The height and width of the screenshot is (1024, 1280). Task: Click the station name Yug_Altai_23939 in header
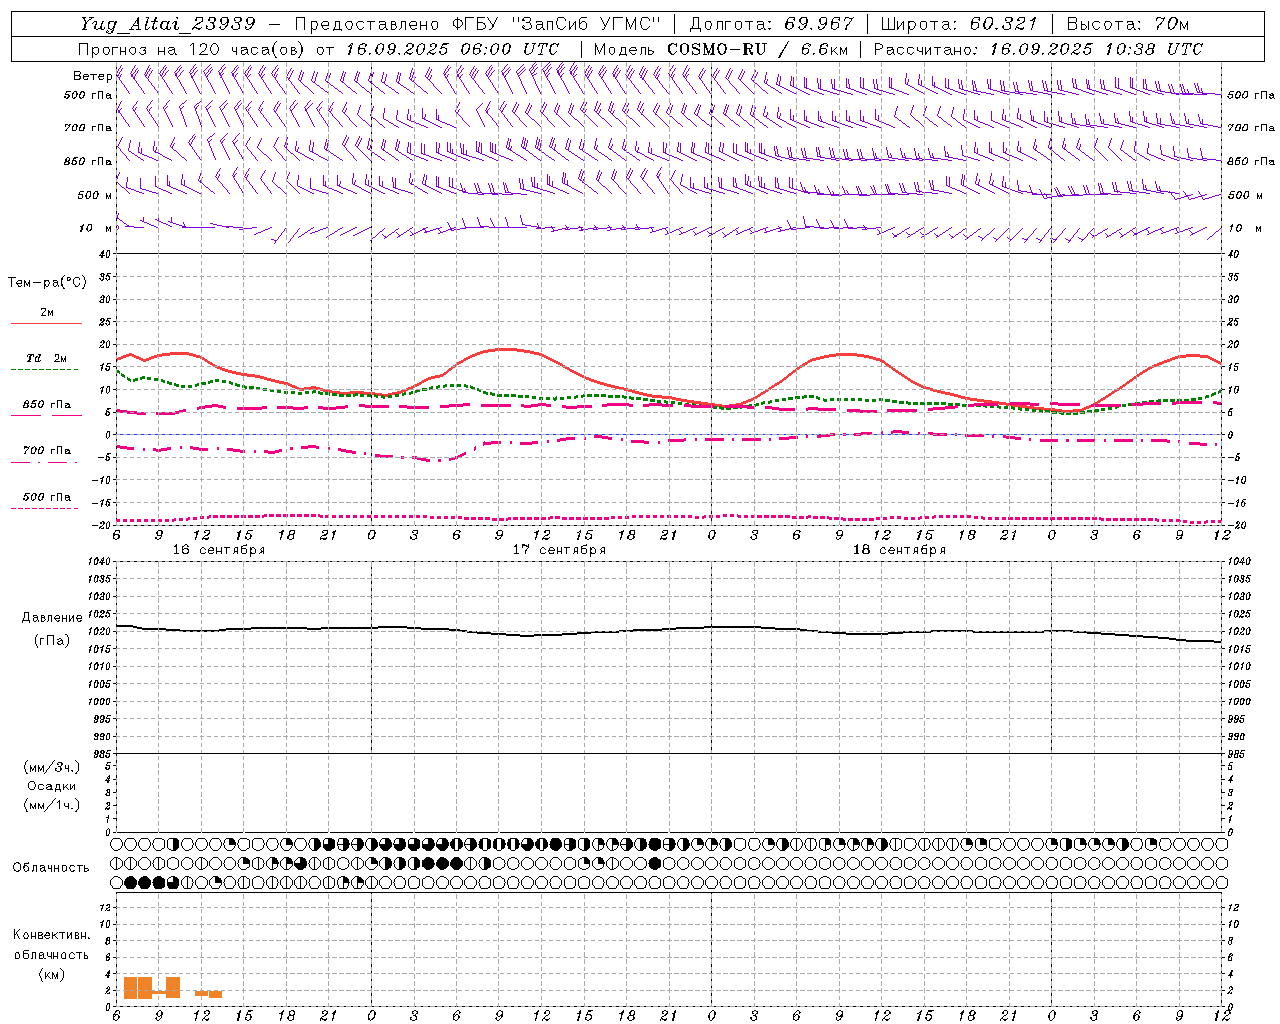(169, 24)
